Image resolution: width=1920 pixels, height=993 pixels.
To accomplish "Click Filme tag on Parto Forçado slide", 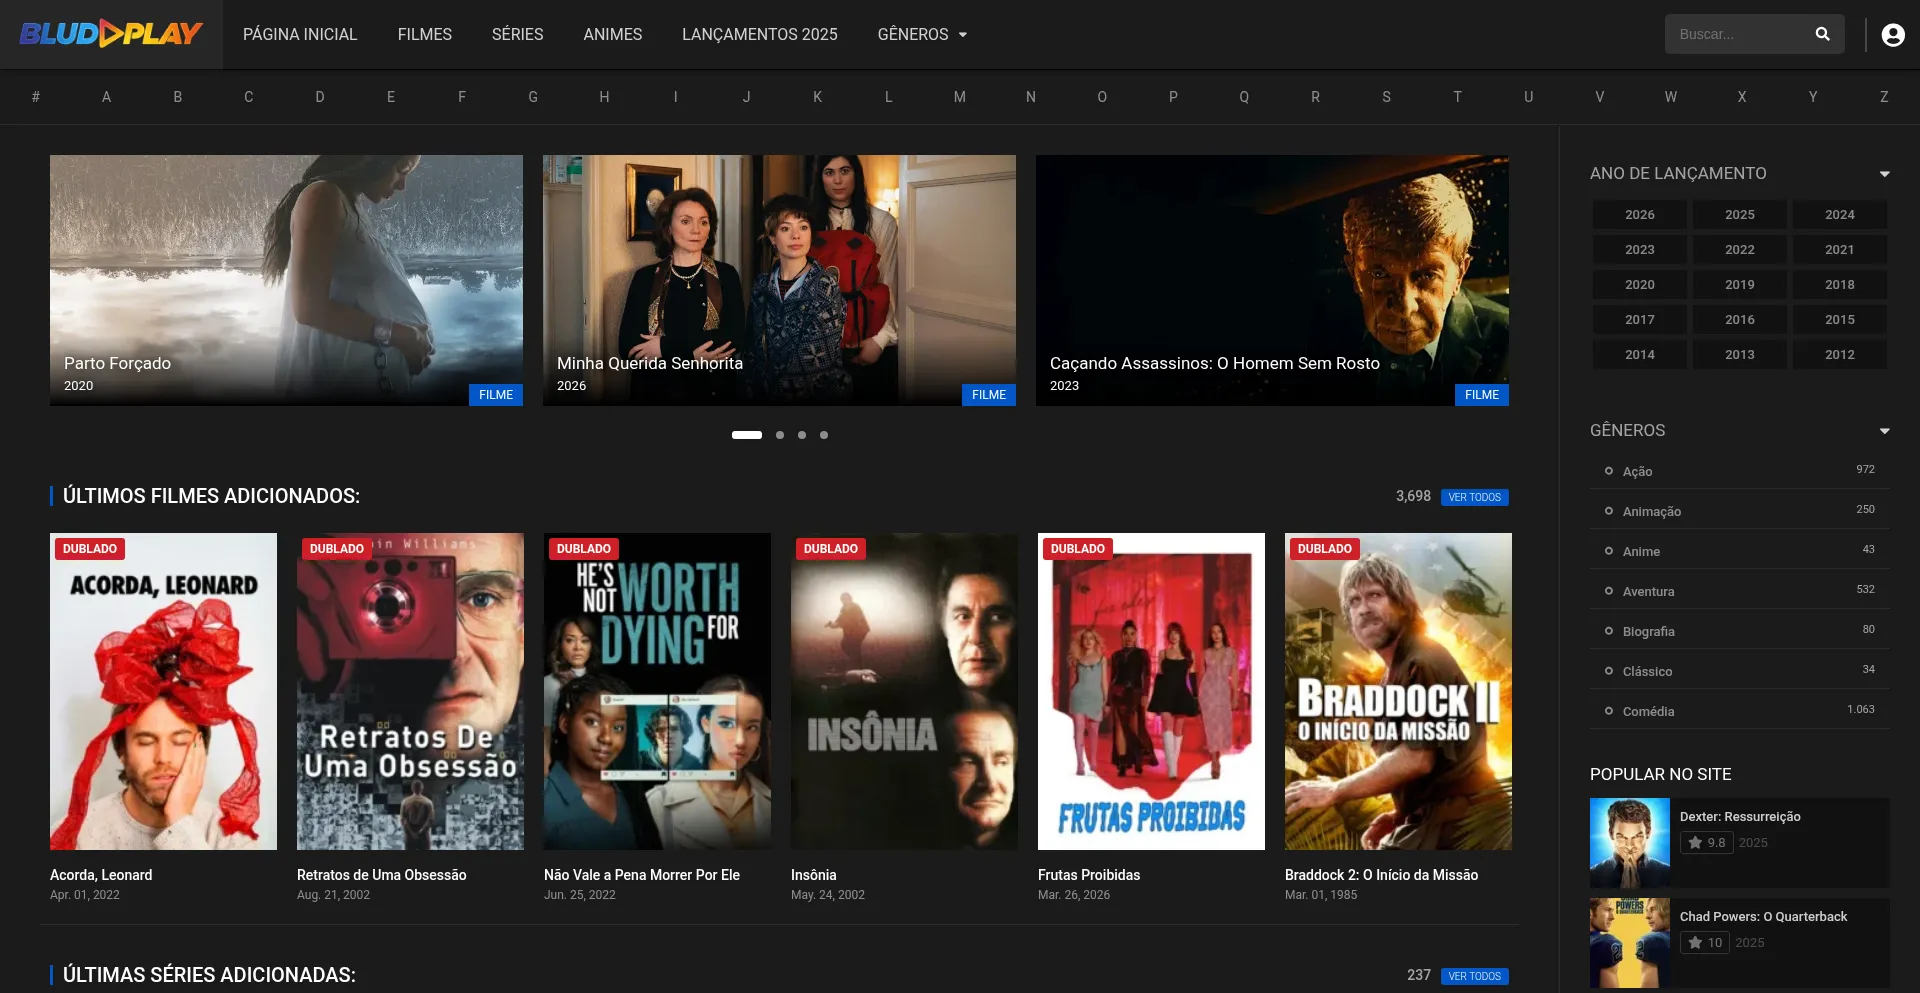I will tap(496, 395).
